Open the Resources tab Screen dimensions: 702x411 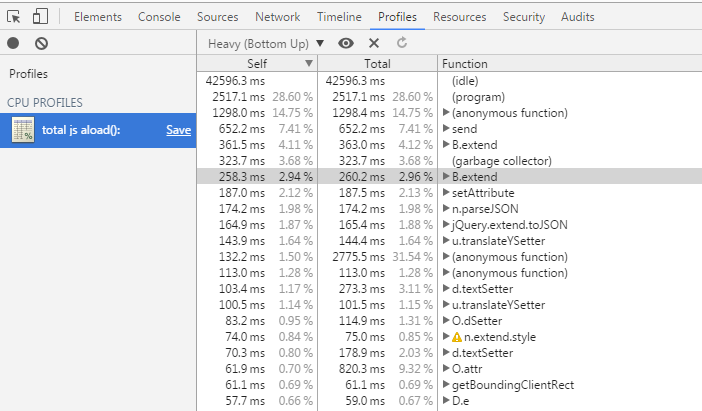459,17
